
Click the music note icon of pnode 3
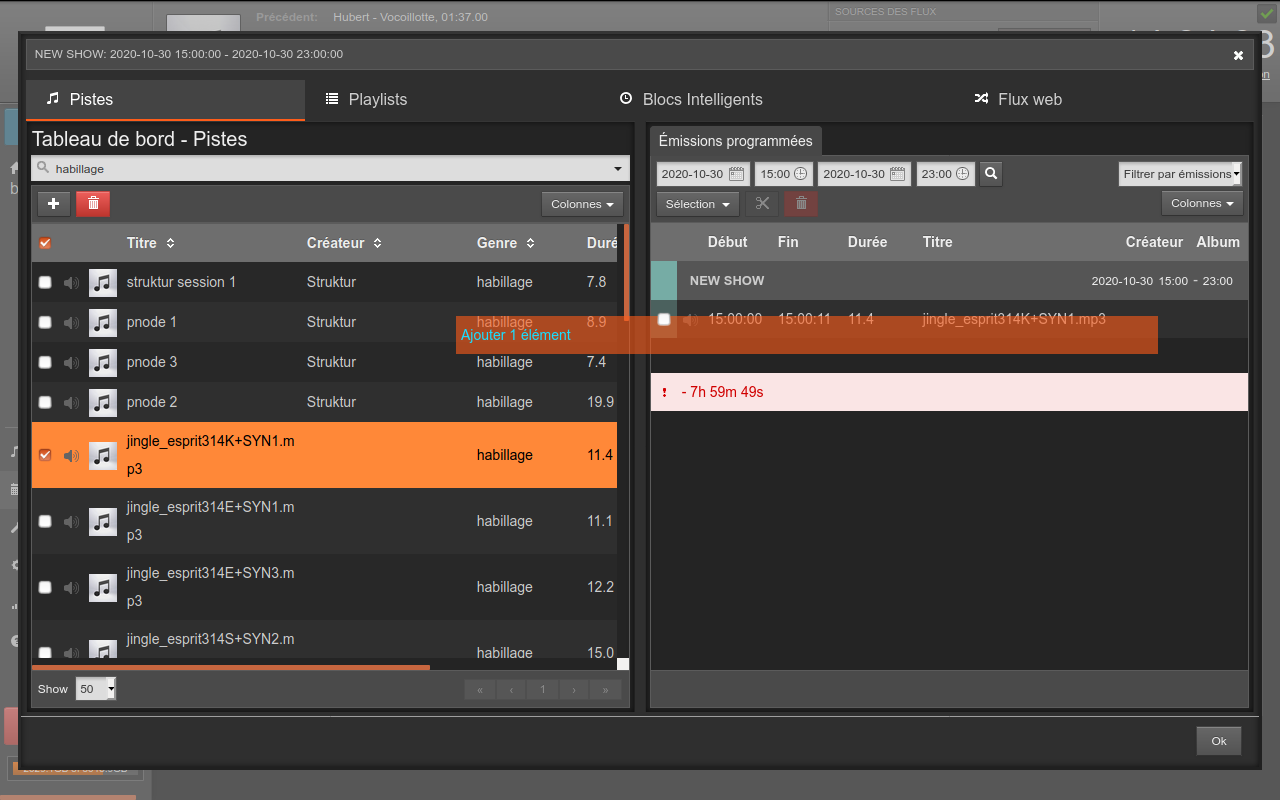(x=103, y=362)
